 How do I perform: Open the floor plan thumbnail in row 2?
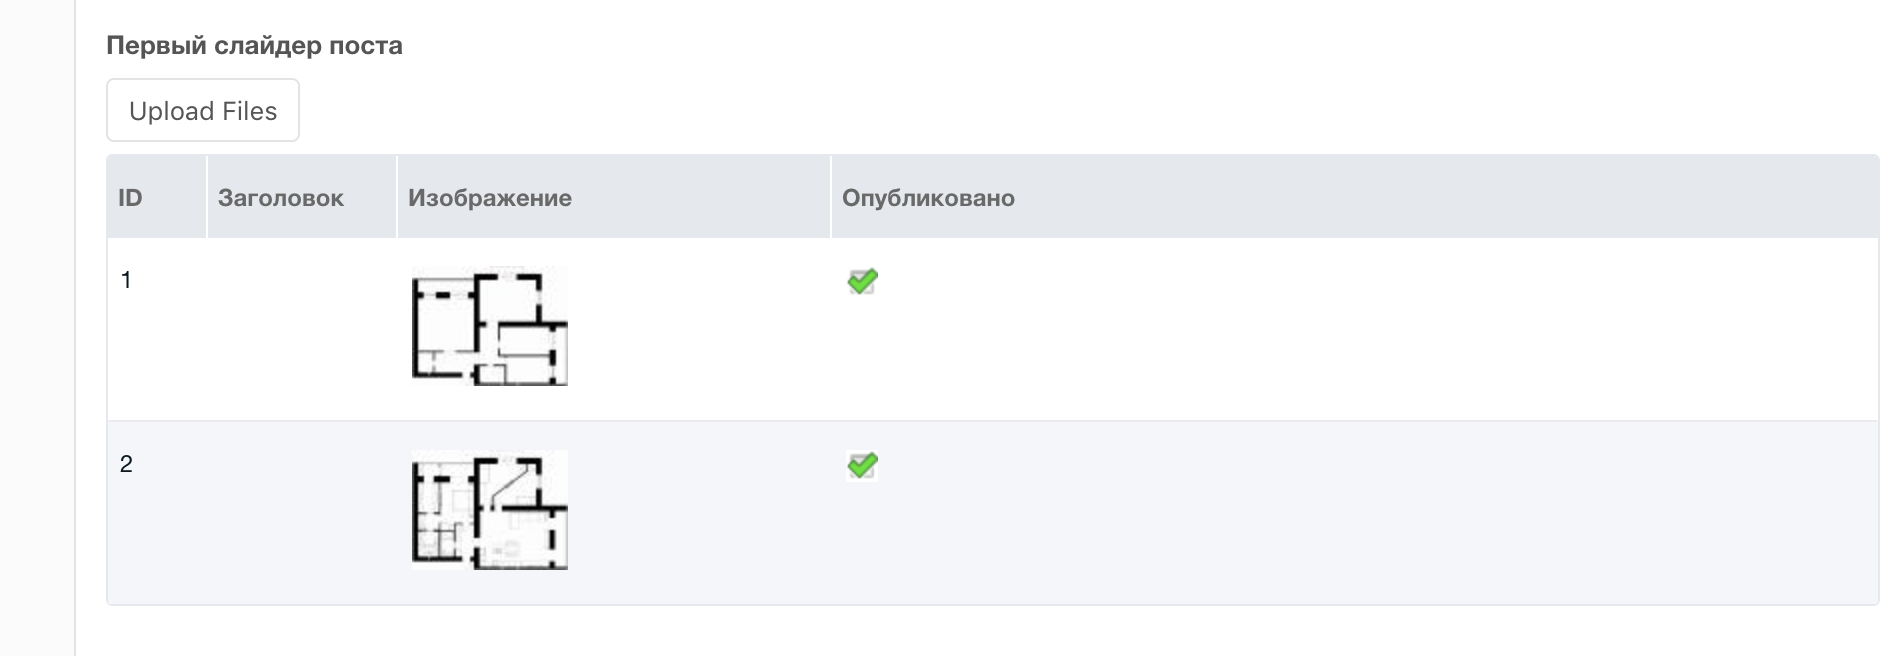tap(489, 510)
